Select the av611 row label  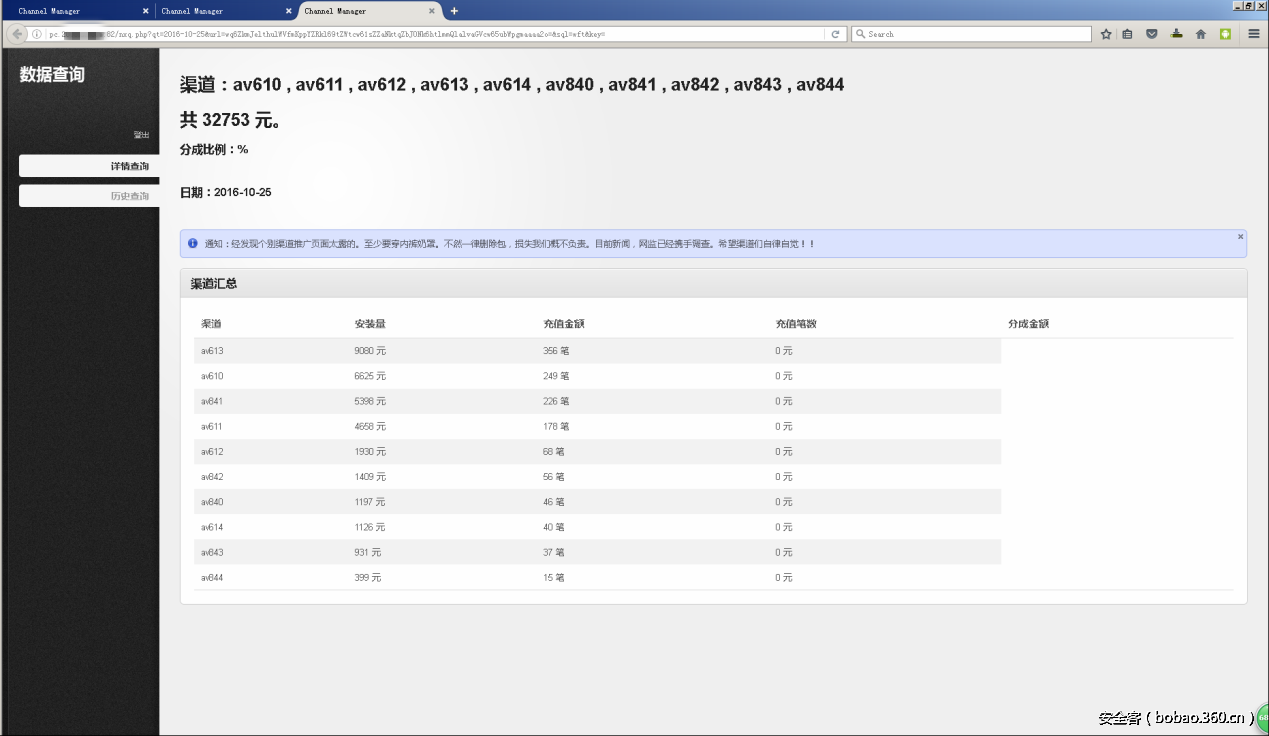tap(212, 426)
